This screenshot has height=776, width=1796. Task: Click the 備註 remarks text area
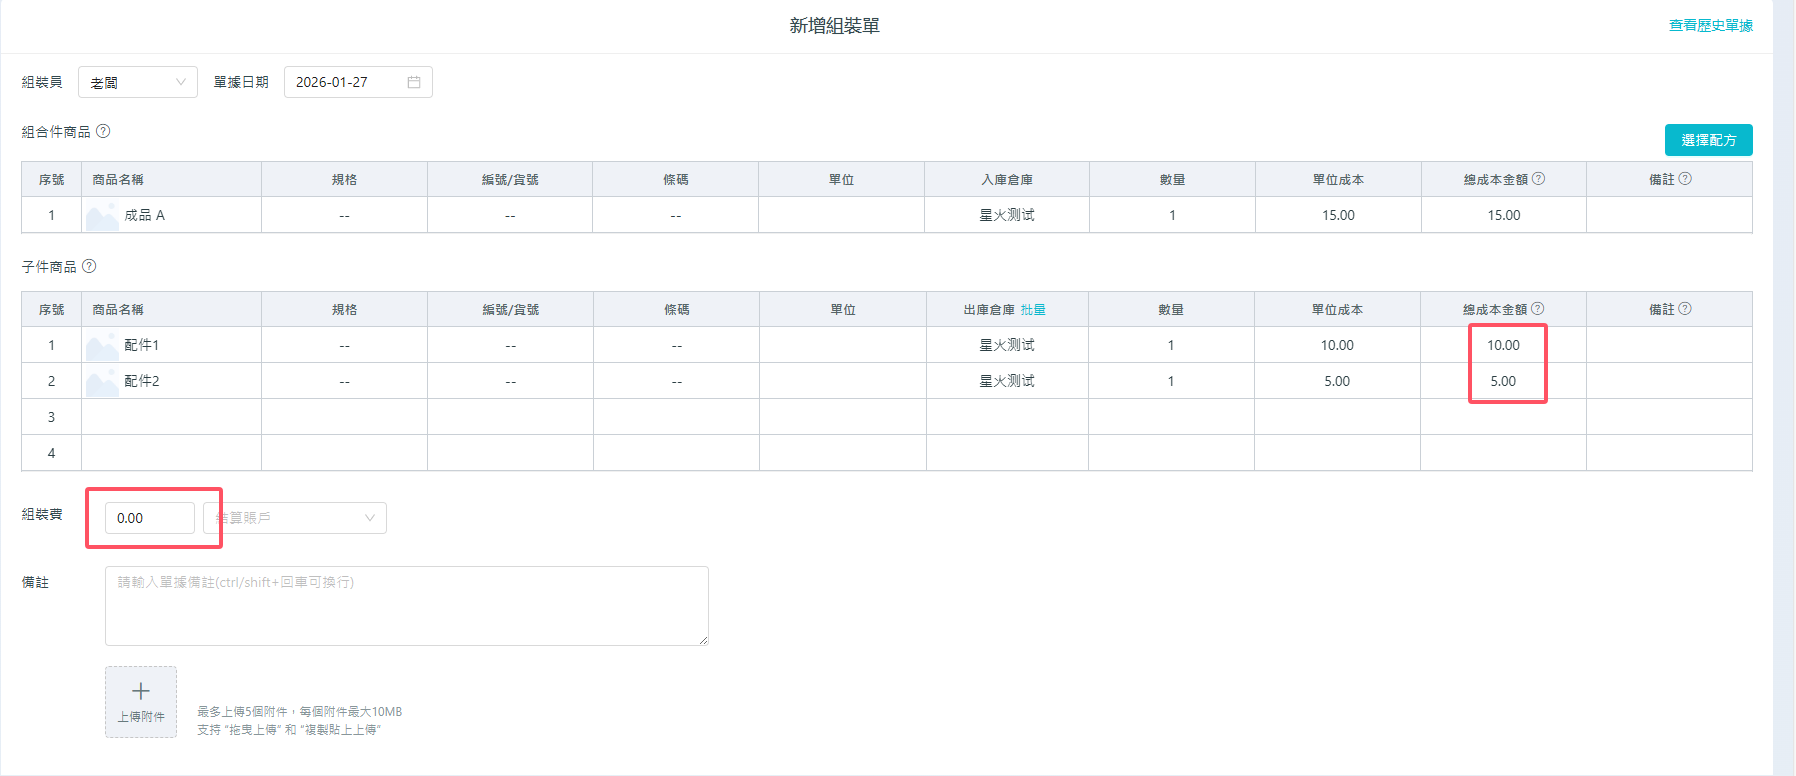(406, 606)
